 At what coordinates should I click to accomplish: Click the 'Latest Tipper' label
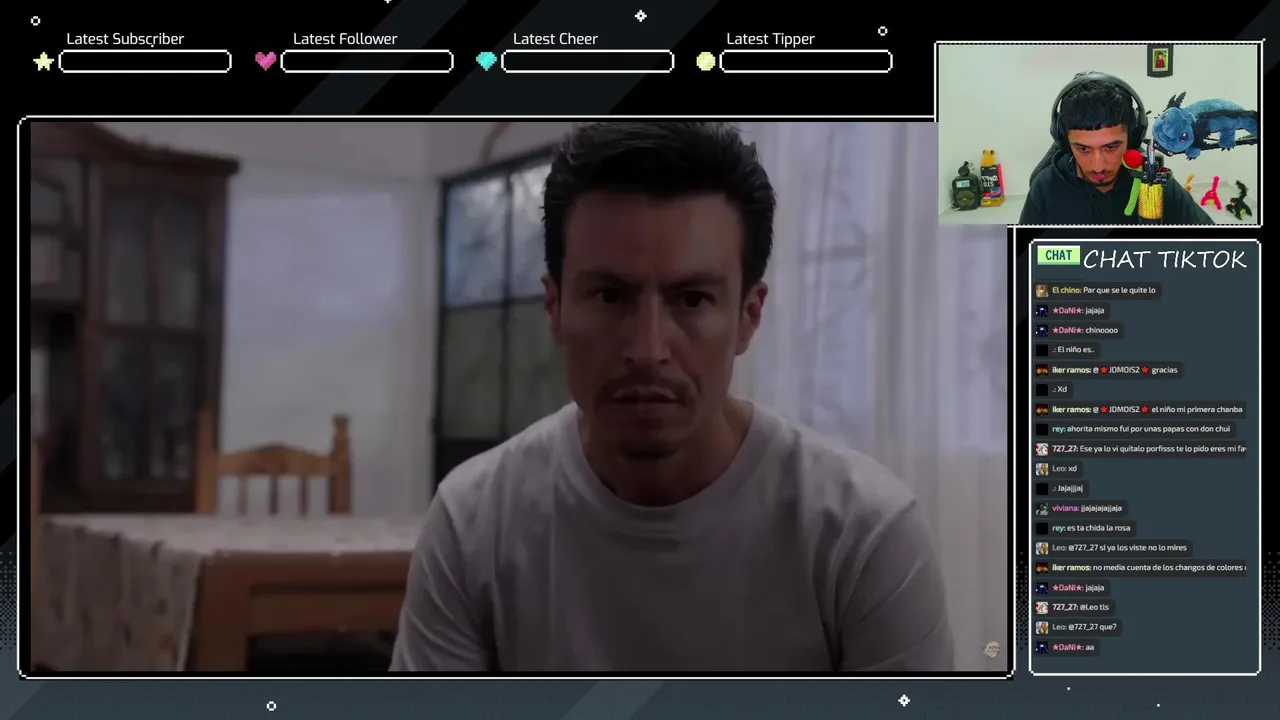770,39
